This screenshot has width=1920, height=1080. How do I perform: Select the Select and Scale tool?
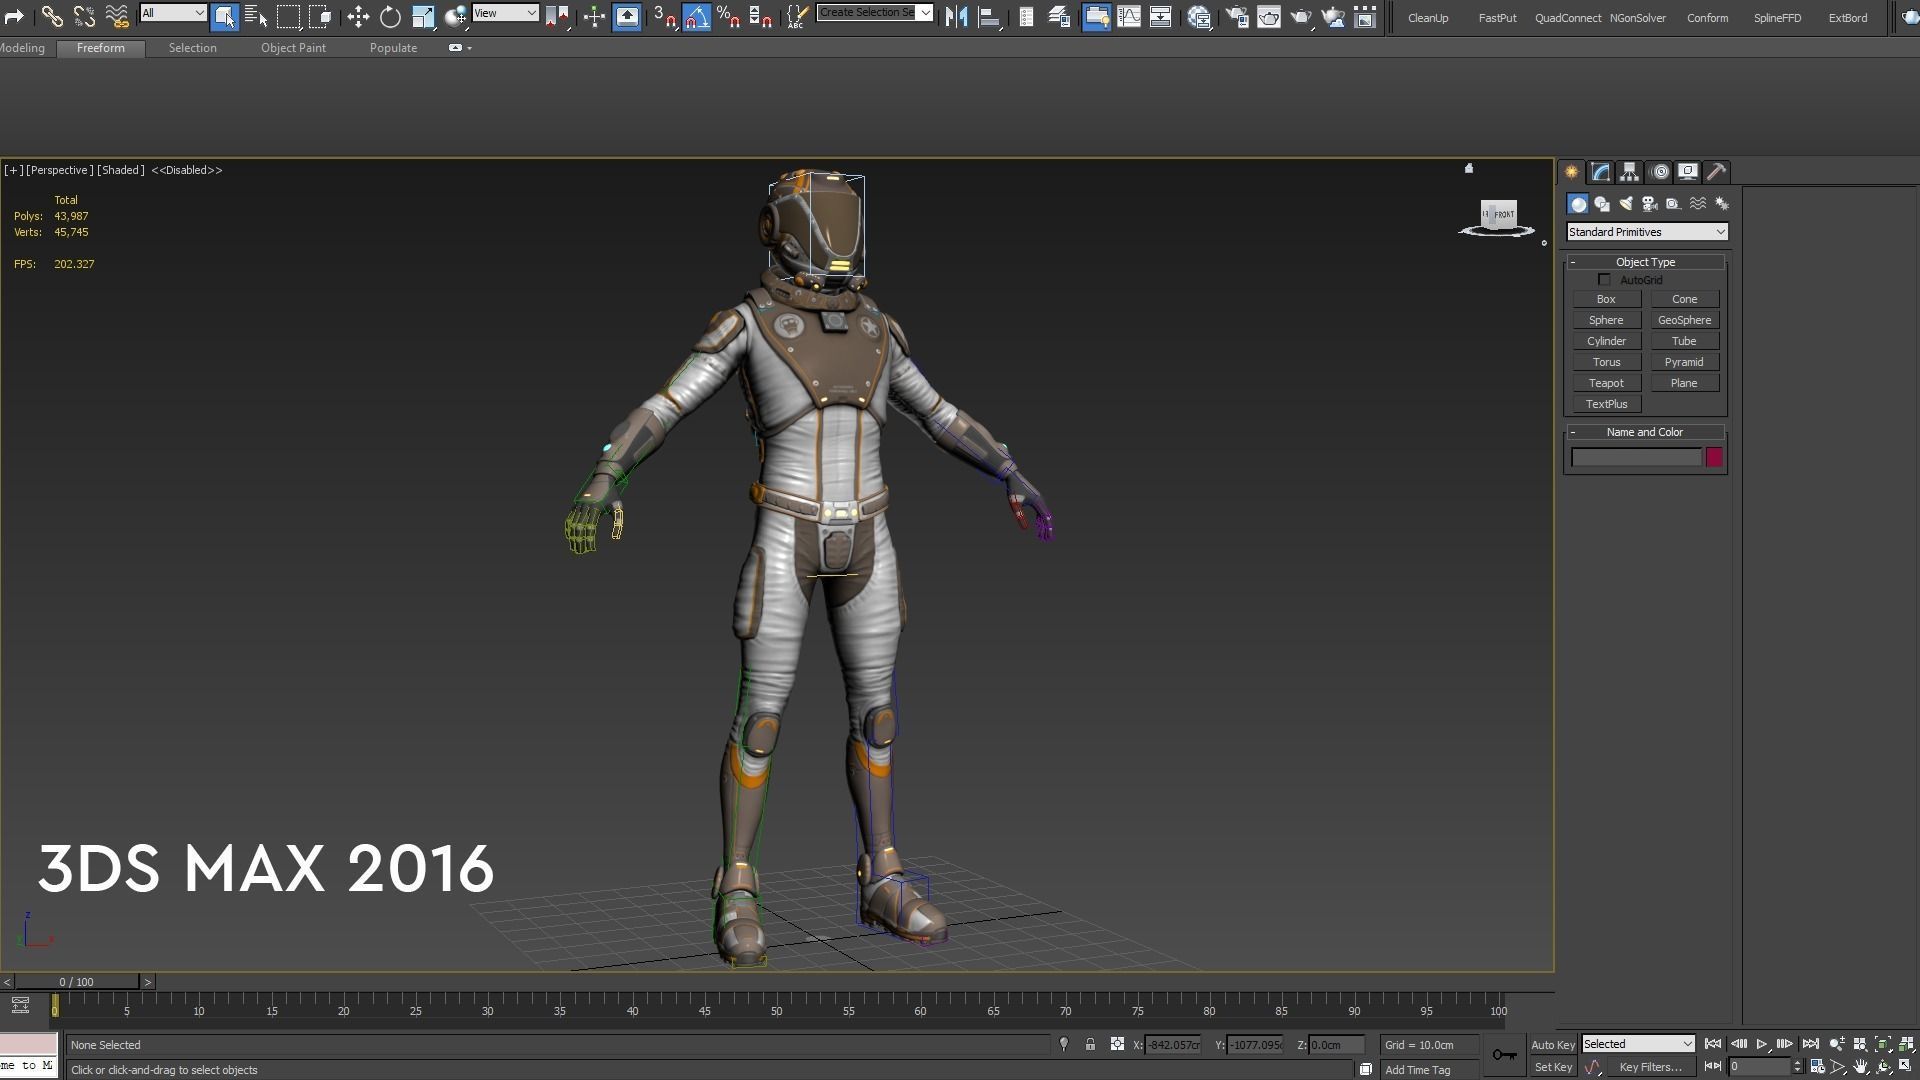coord(423,16)
